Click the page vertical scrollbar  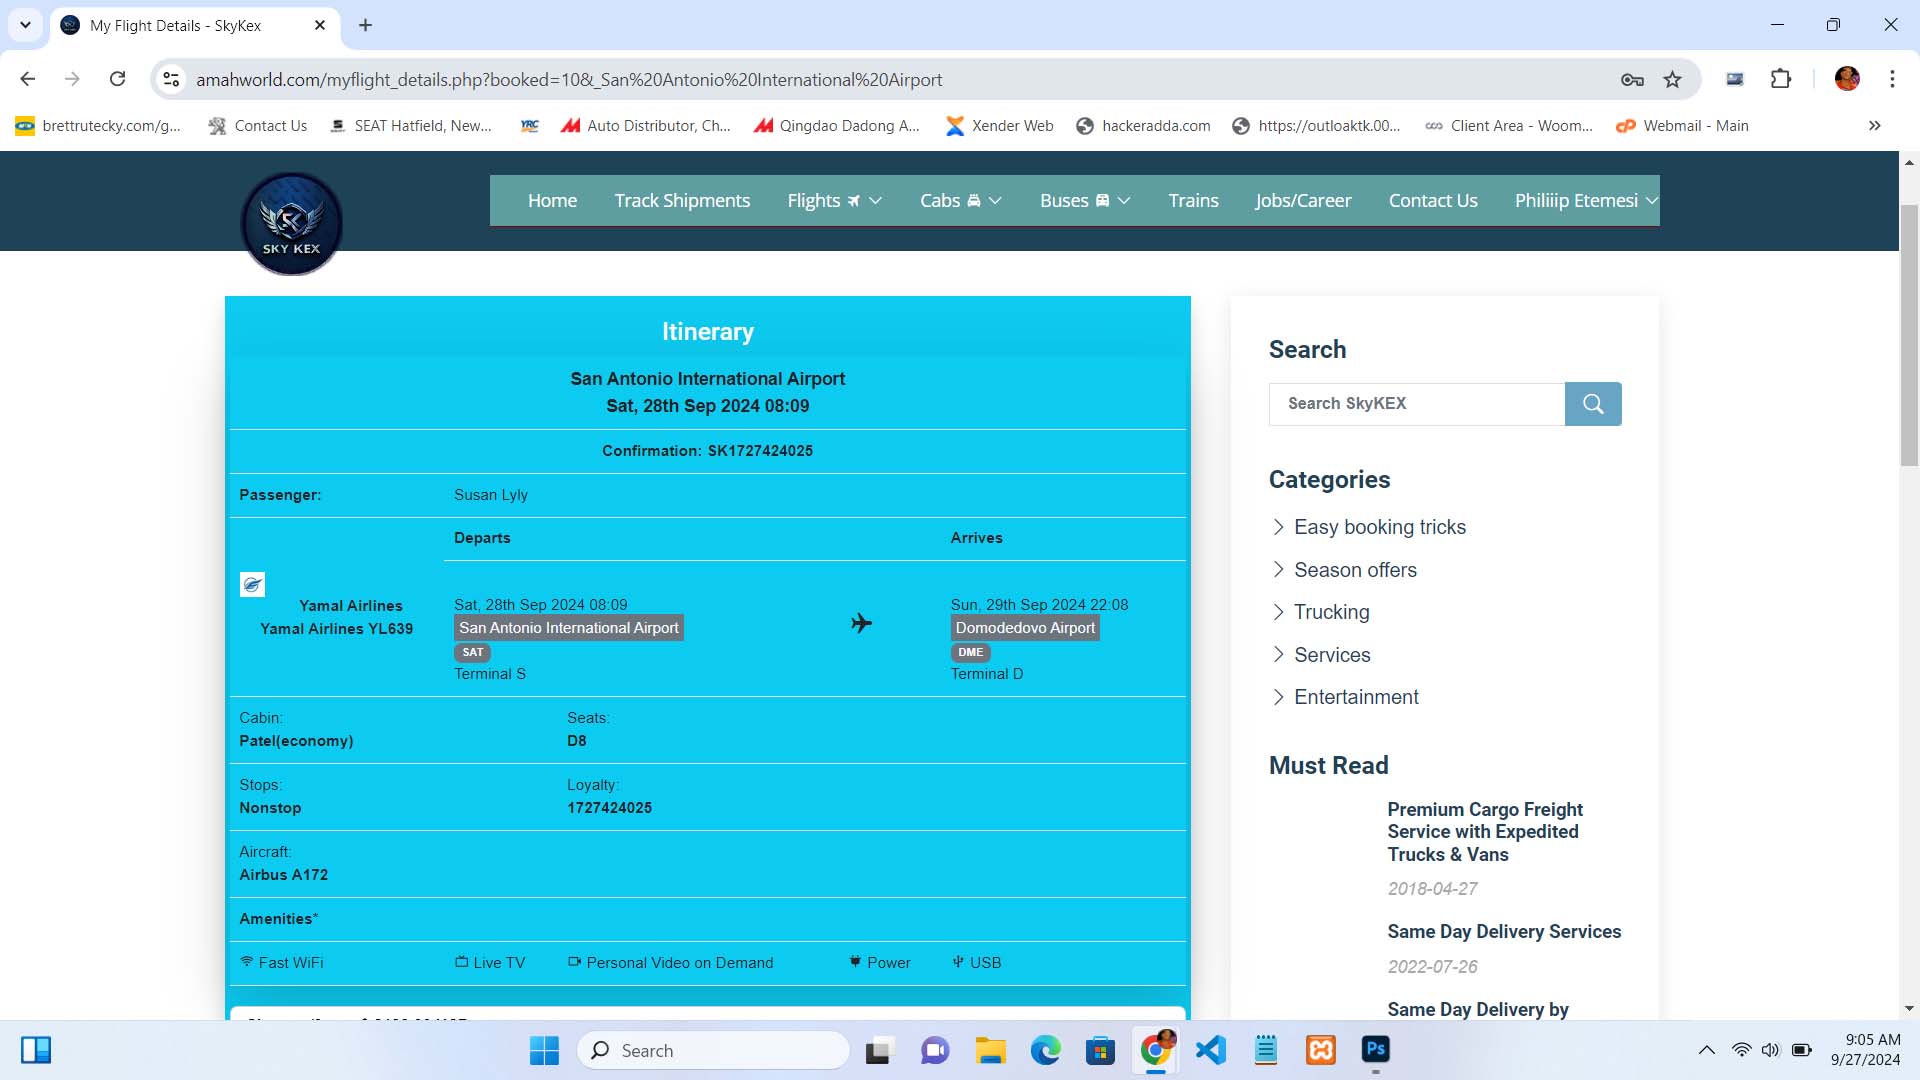click(x=1909, y=334)
